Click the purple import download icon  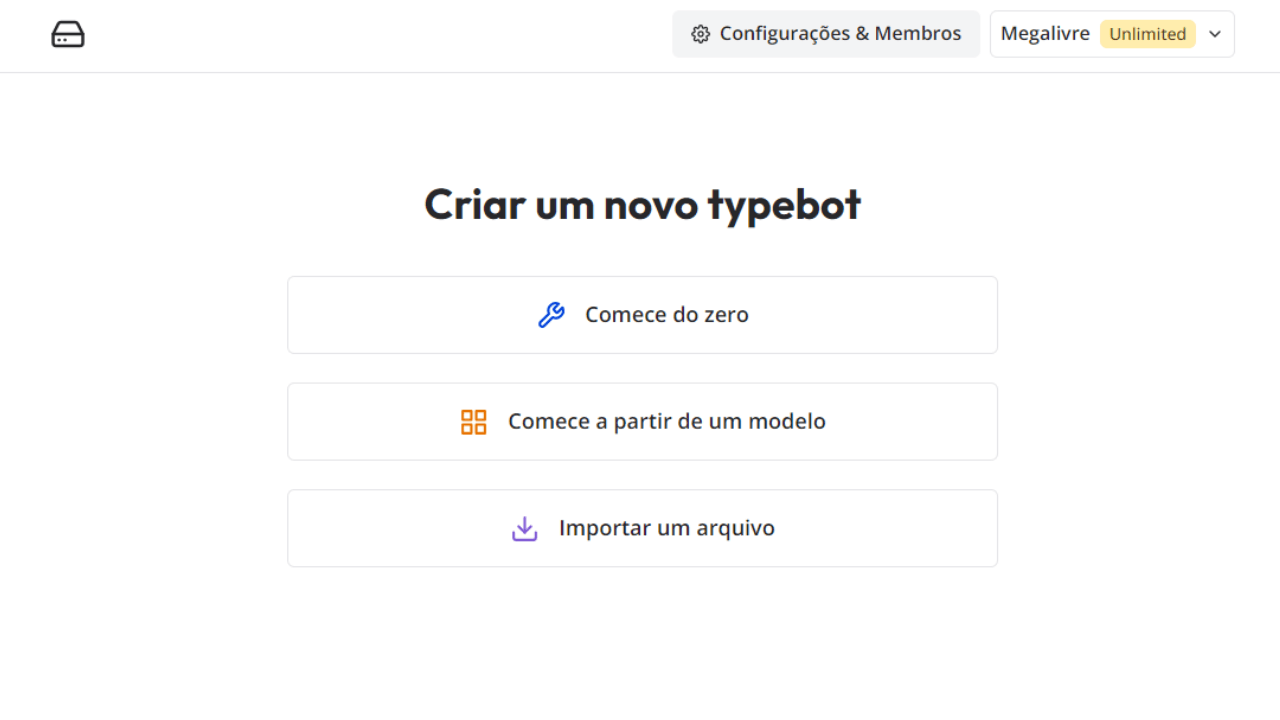click(x=525, y=528)
